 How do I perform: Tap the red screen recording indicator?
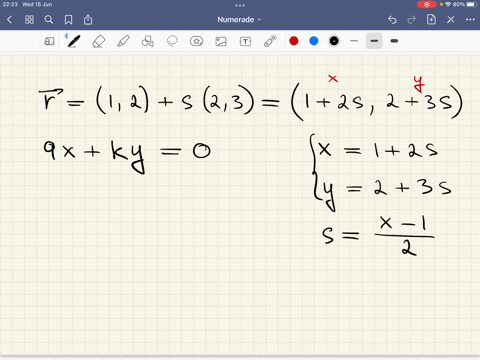[x=426, y=4]
